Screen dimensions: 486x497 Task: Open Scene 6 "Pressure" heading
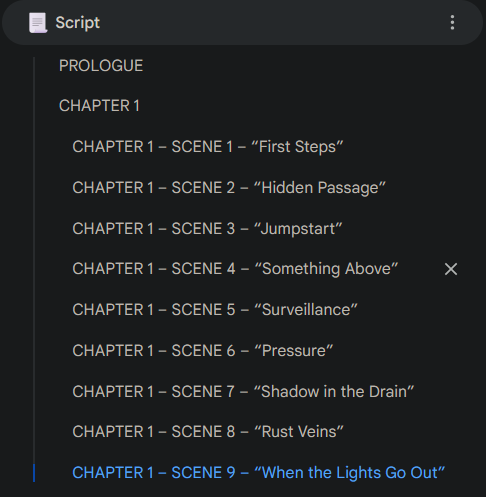pos(203,351)
